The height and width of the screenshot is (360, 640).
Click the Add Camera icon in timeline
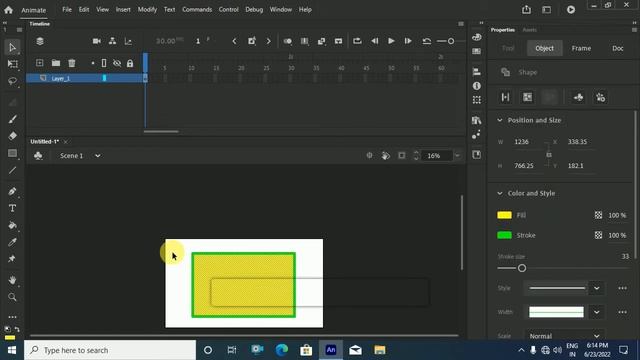(x=96, y=41)
